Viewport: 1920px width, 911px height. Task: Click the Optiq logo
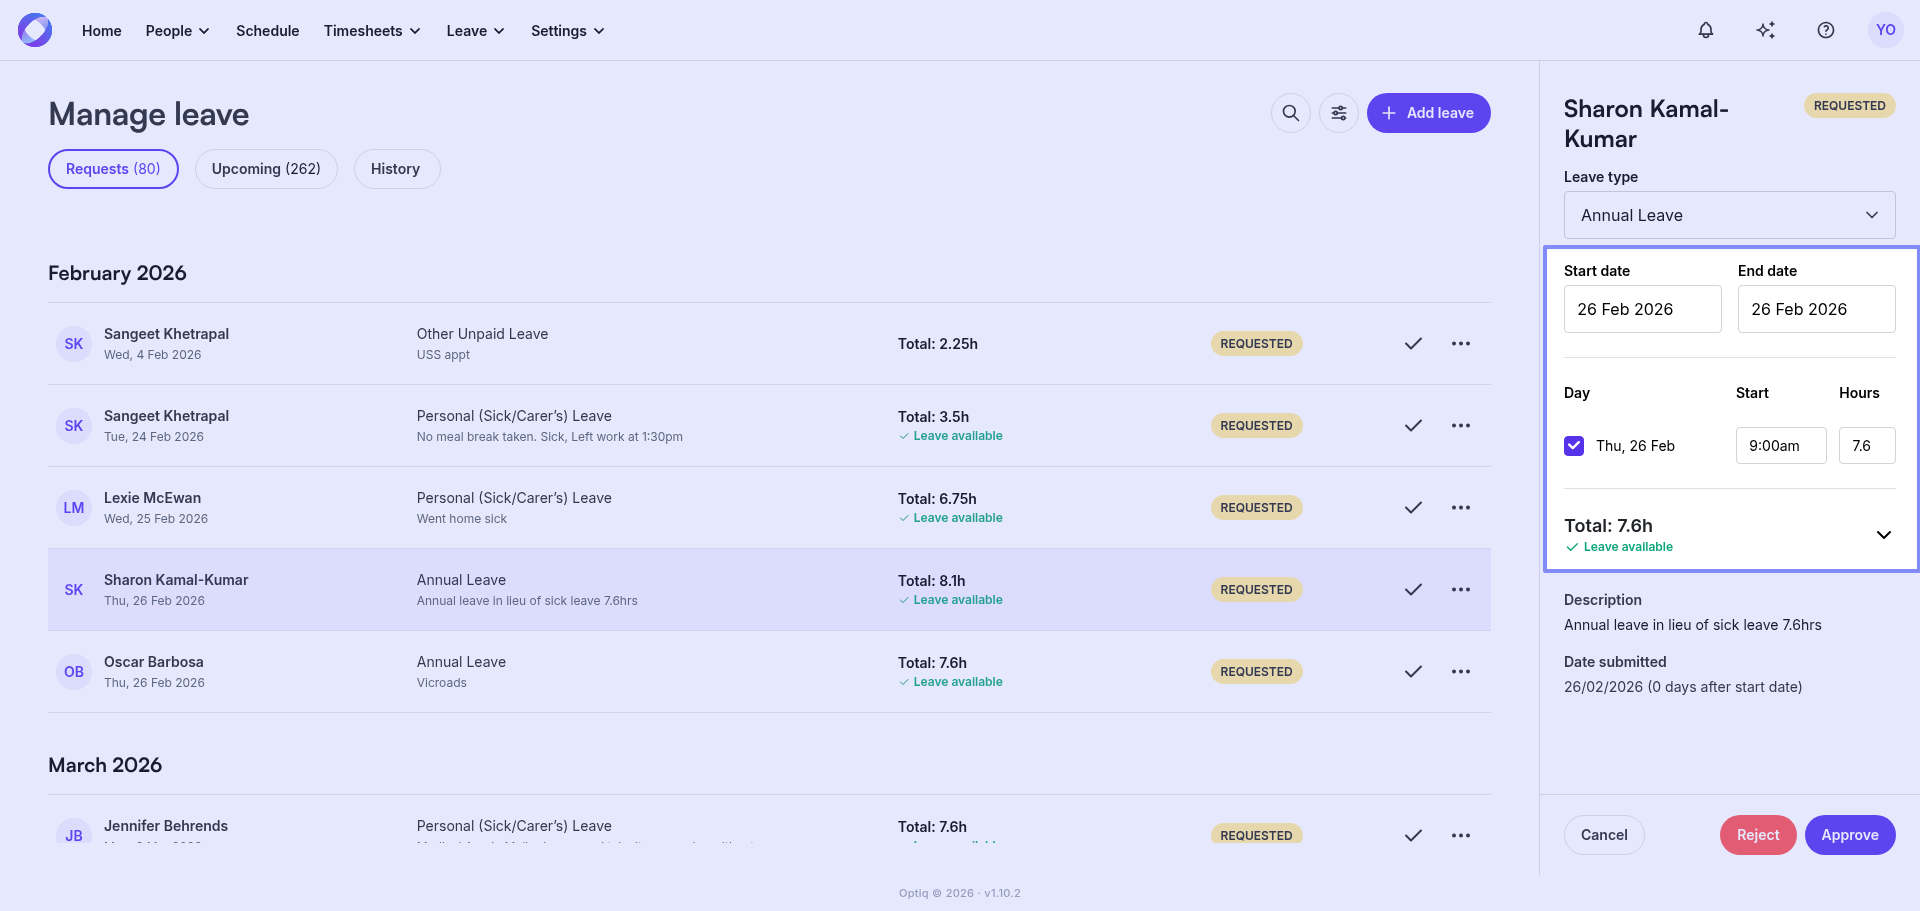click(x=35, y=30)
